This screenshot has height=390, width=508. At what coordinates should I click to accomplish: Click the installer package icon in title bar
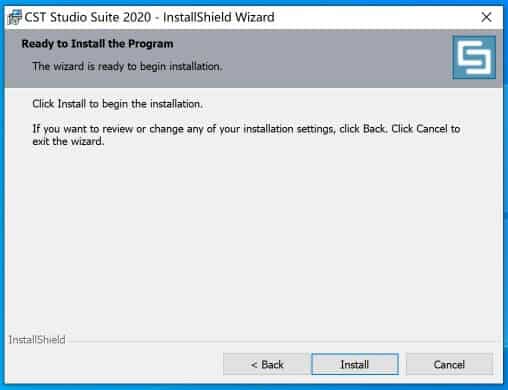[15, 17]
